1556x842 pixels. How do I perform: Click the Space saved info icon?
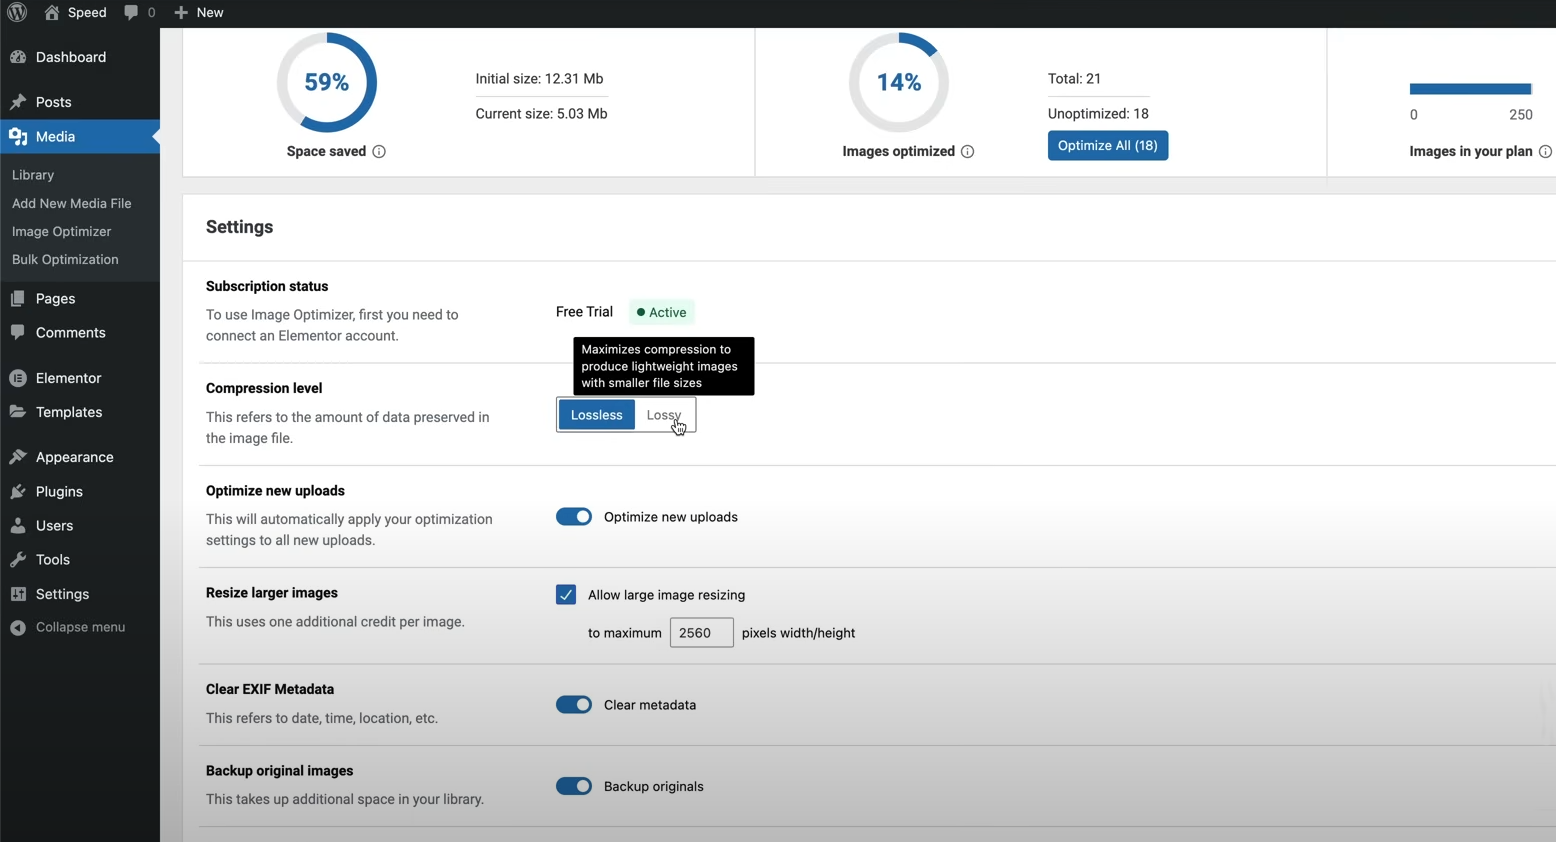(379, 152)
